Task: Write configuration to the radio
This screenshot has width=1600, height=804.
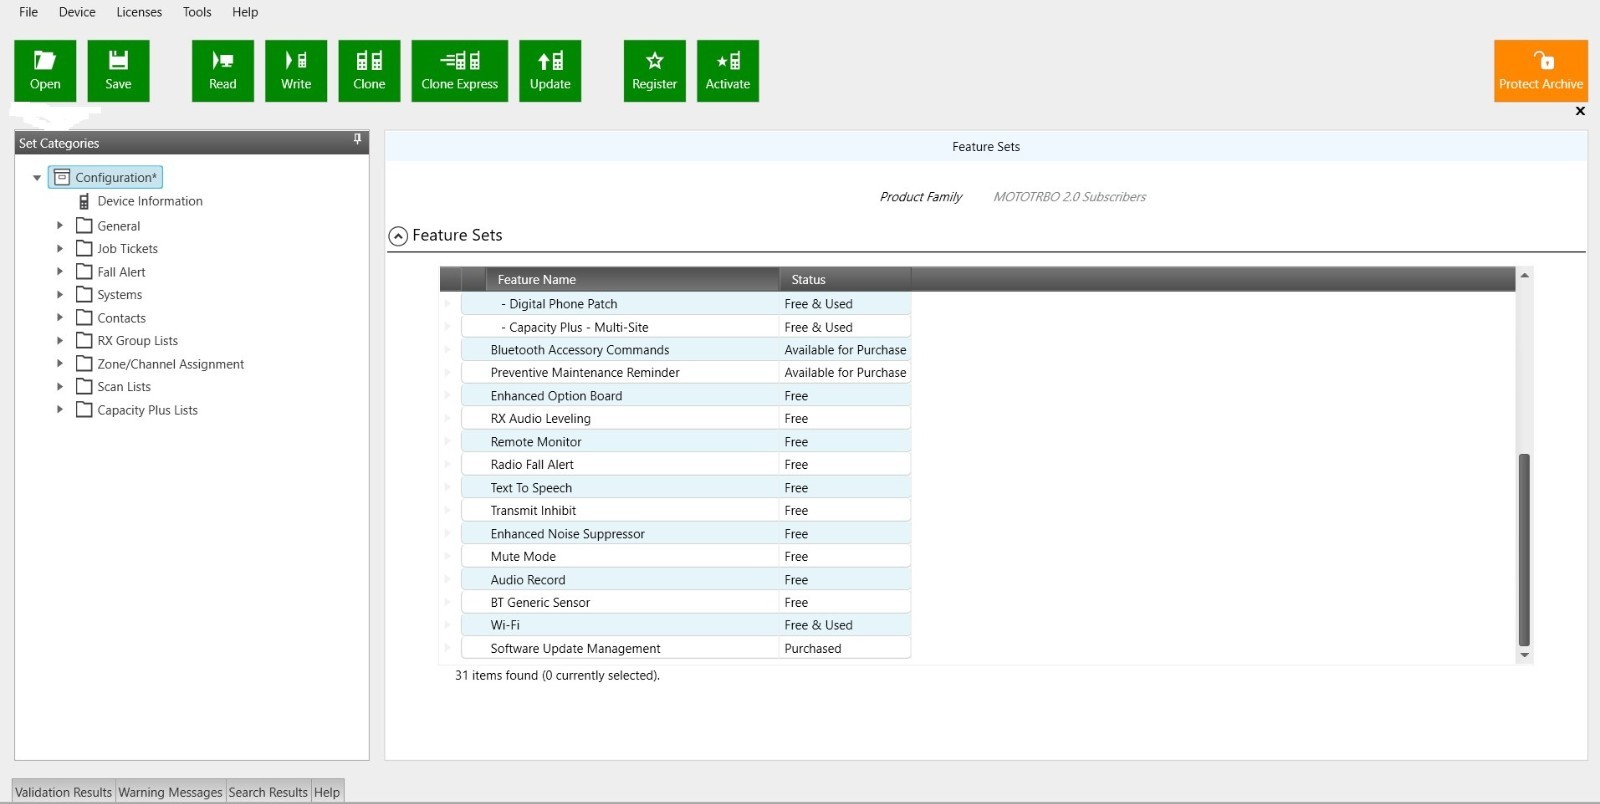Action: pos(296,70)
